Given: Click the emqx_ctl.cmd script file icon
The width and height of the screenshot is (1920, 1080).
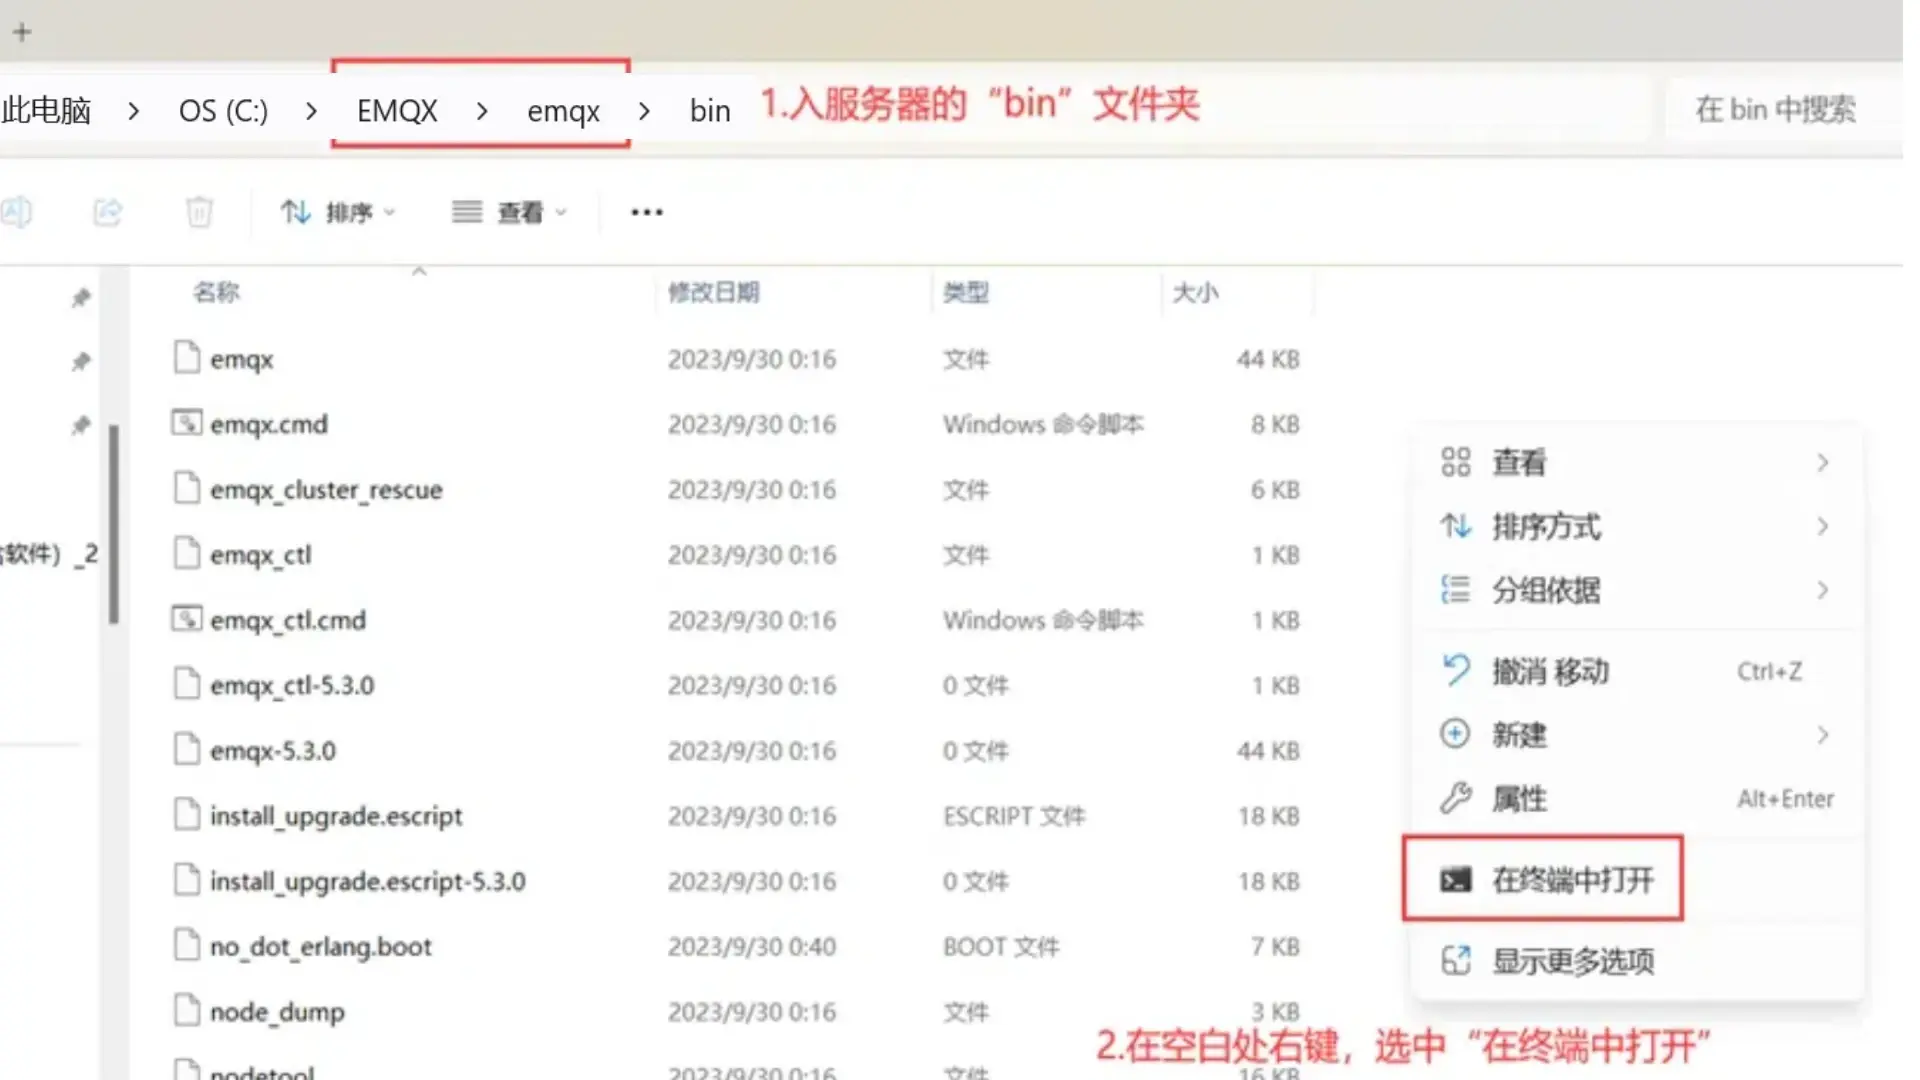Looking at the screenshot, I should (186, 619).
